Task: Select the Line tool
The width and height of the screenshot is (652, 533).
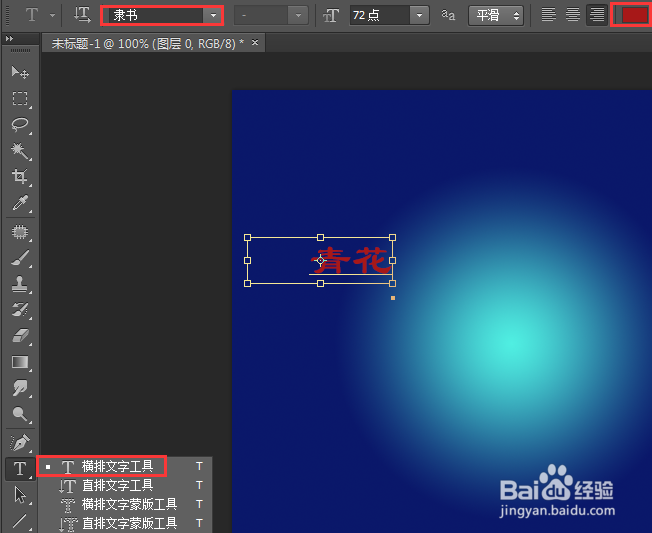Action: point(20,521)
